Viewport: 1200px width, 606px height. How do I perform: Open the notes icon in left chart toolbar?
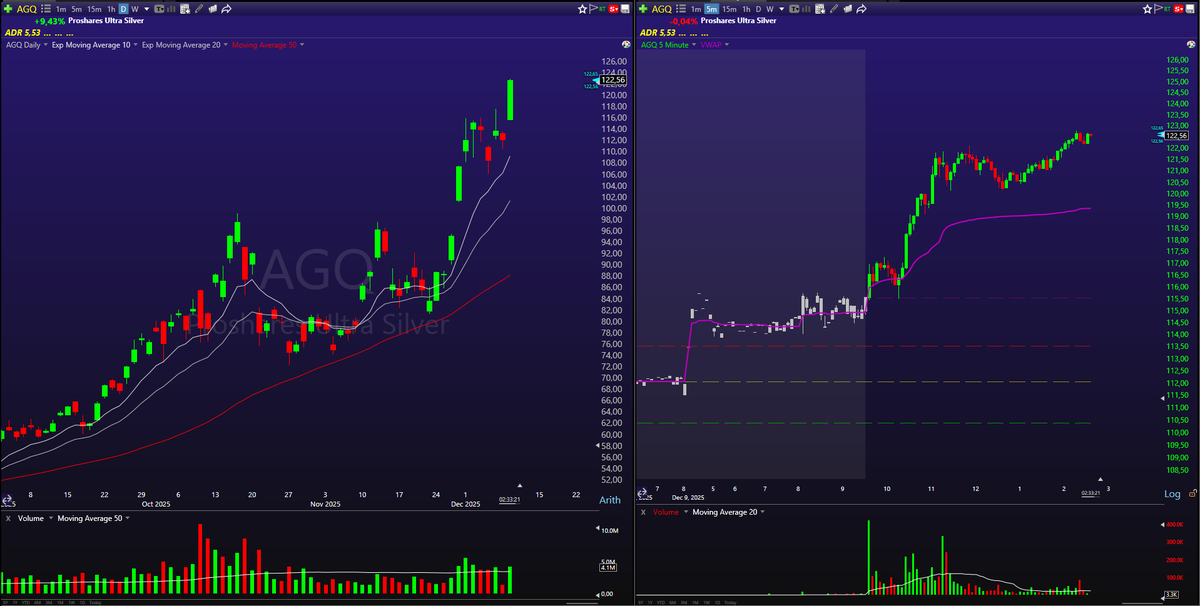(184, 9)
